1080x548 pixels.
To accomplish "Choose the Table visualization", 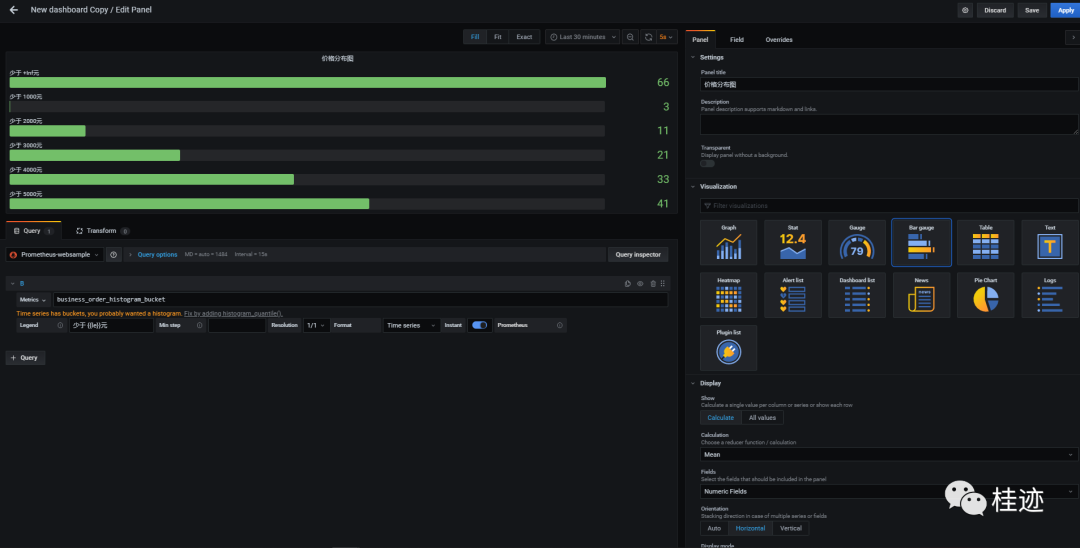I will click(x=986, y=242).
